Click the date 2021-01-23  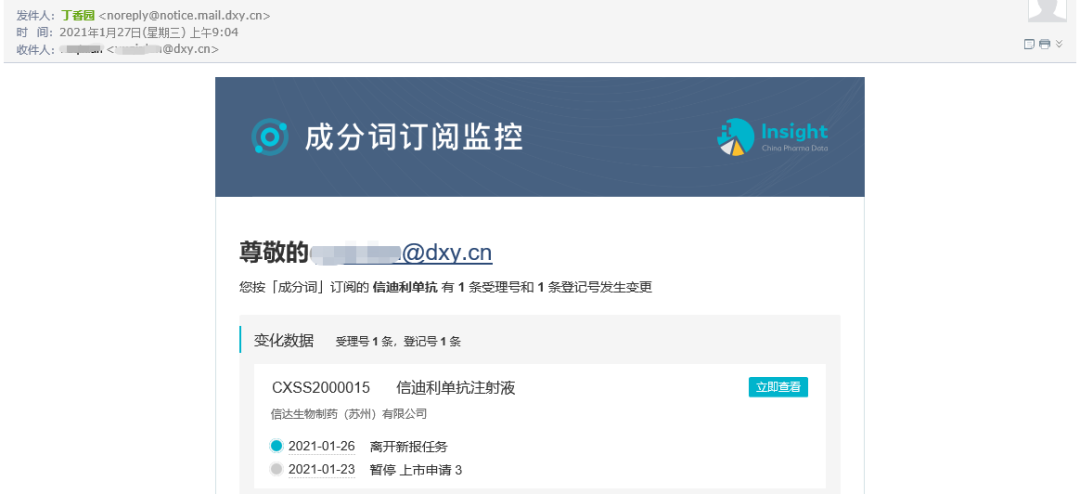[x=322, y=470]
